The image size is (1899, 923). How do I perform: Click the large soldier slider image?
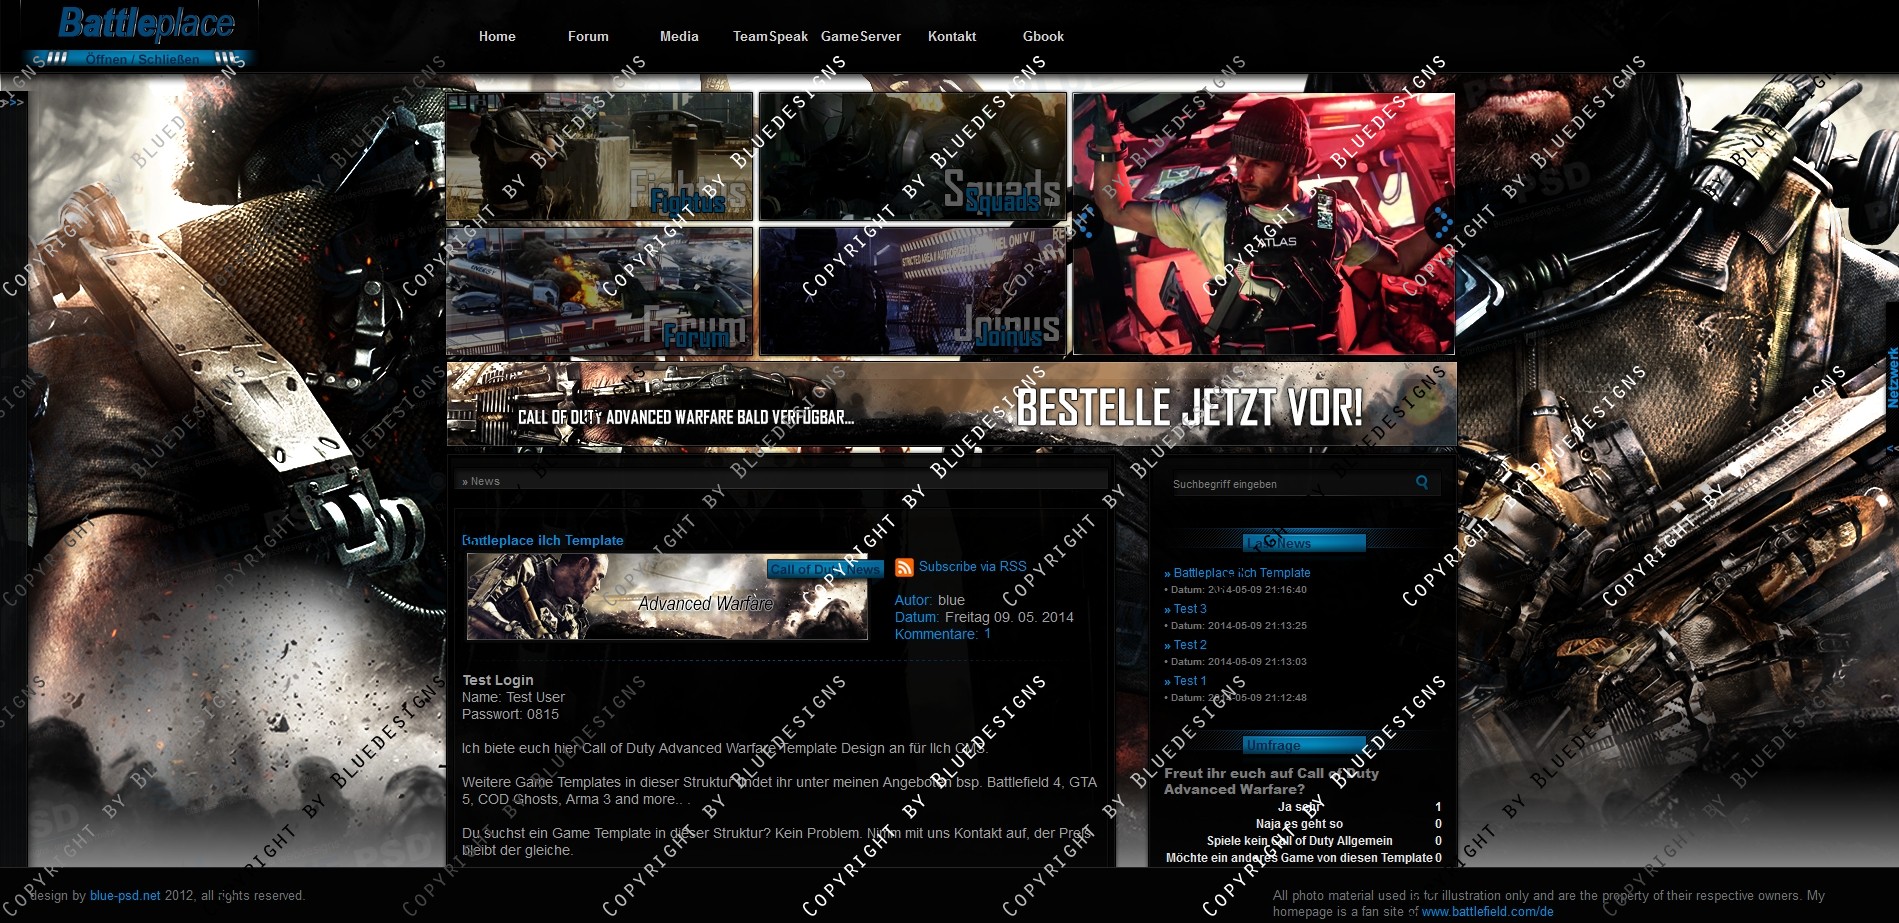tap(1264, 224)
